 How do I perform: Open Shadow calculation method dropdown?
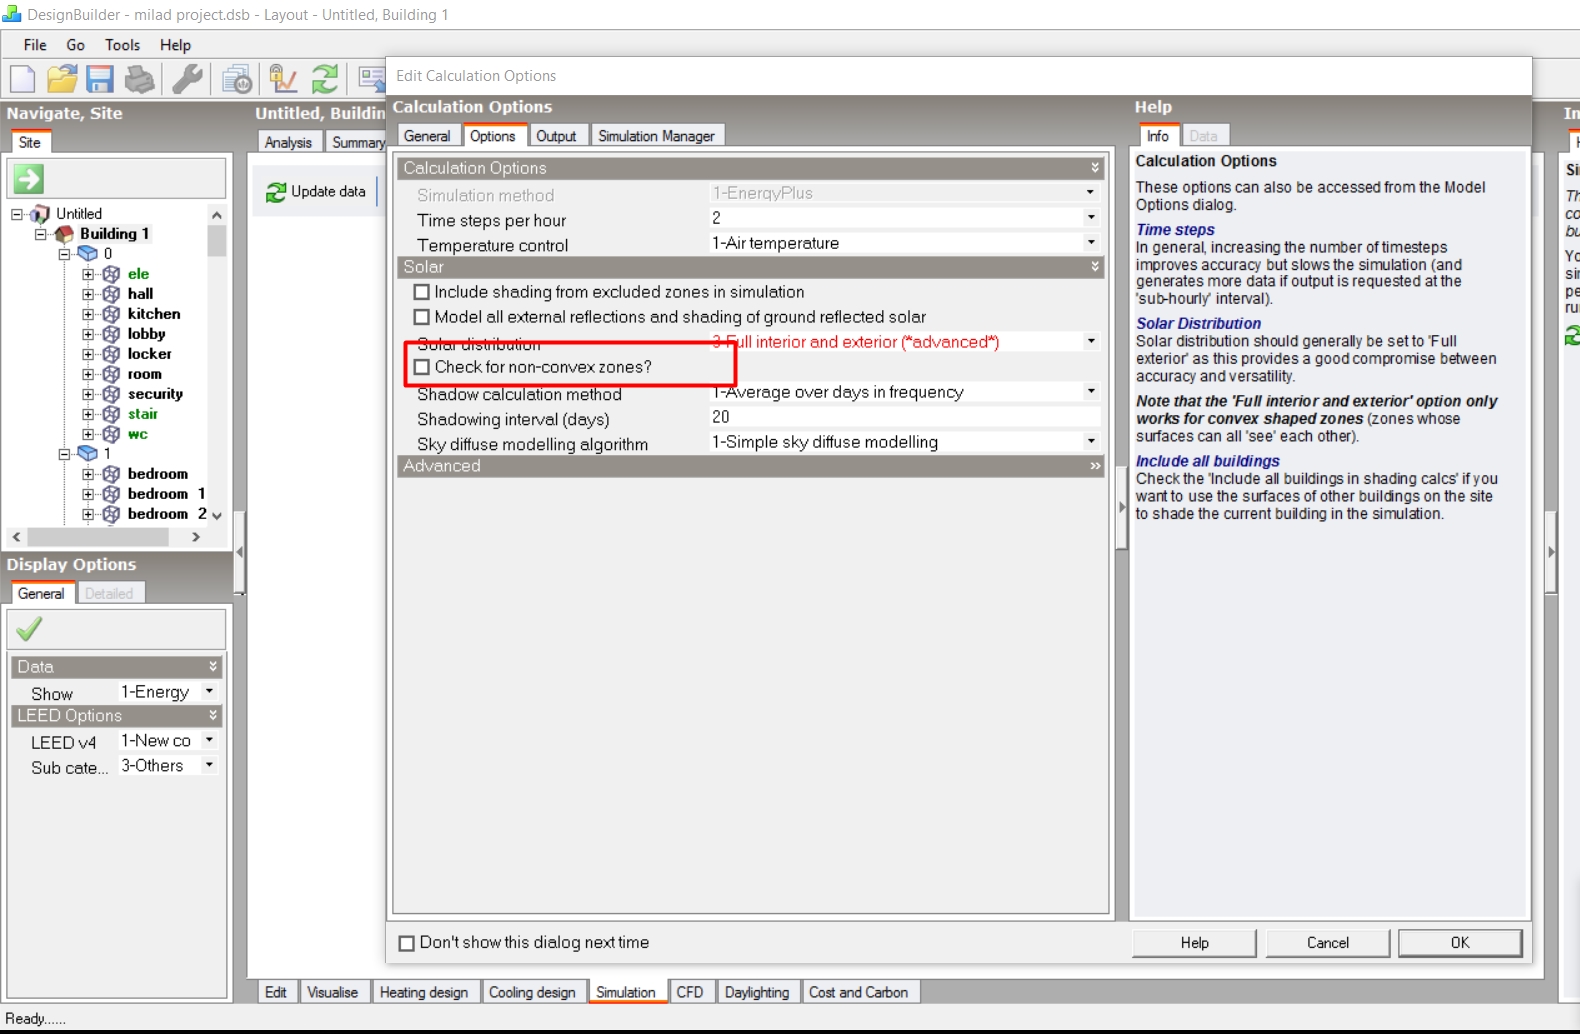click(x=1091, y=392)
